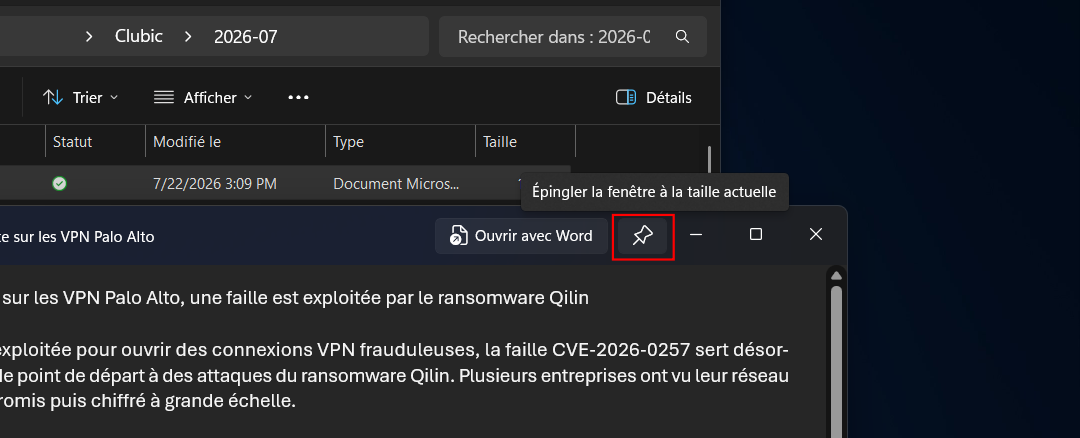Expand the Afficher dropdown
Viewport: 1080px width, 438px height.
(202, 98)
